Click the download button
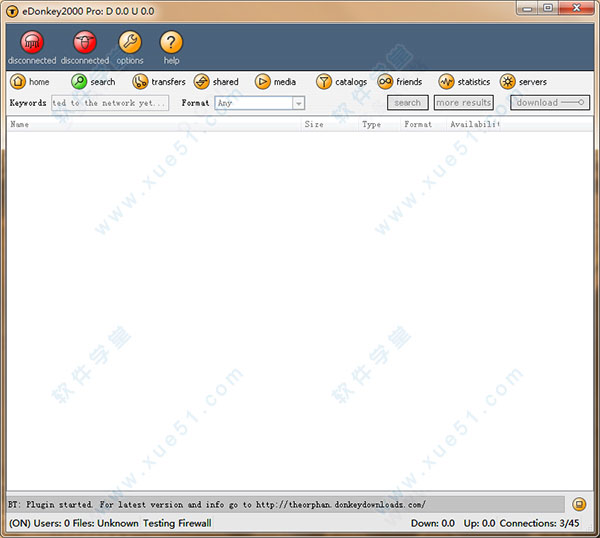 [550, 103]
